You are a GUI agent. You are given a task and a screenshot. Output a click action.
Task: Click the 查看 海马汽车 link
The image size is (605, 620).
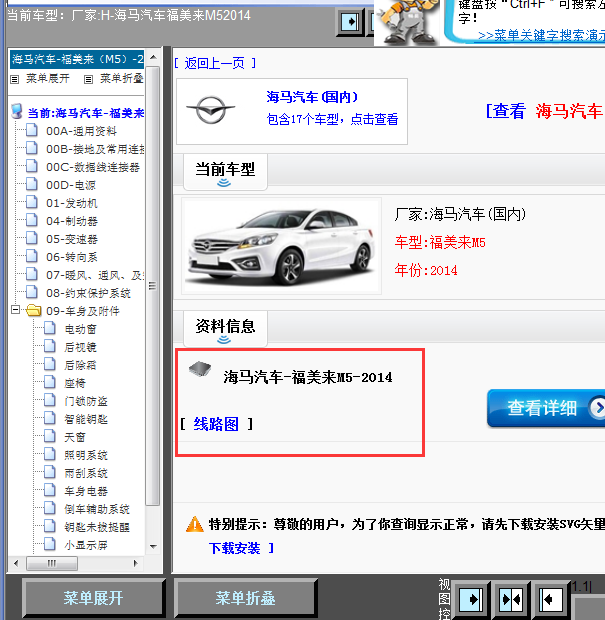(x=544, y=111)
